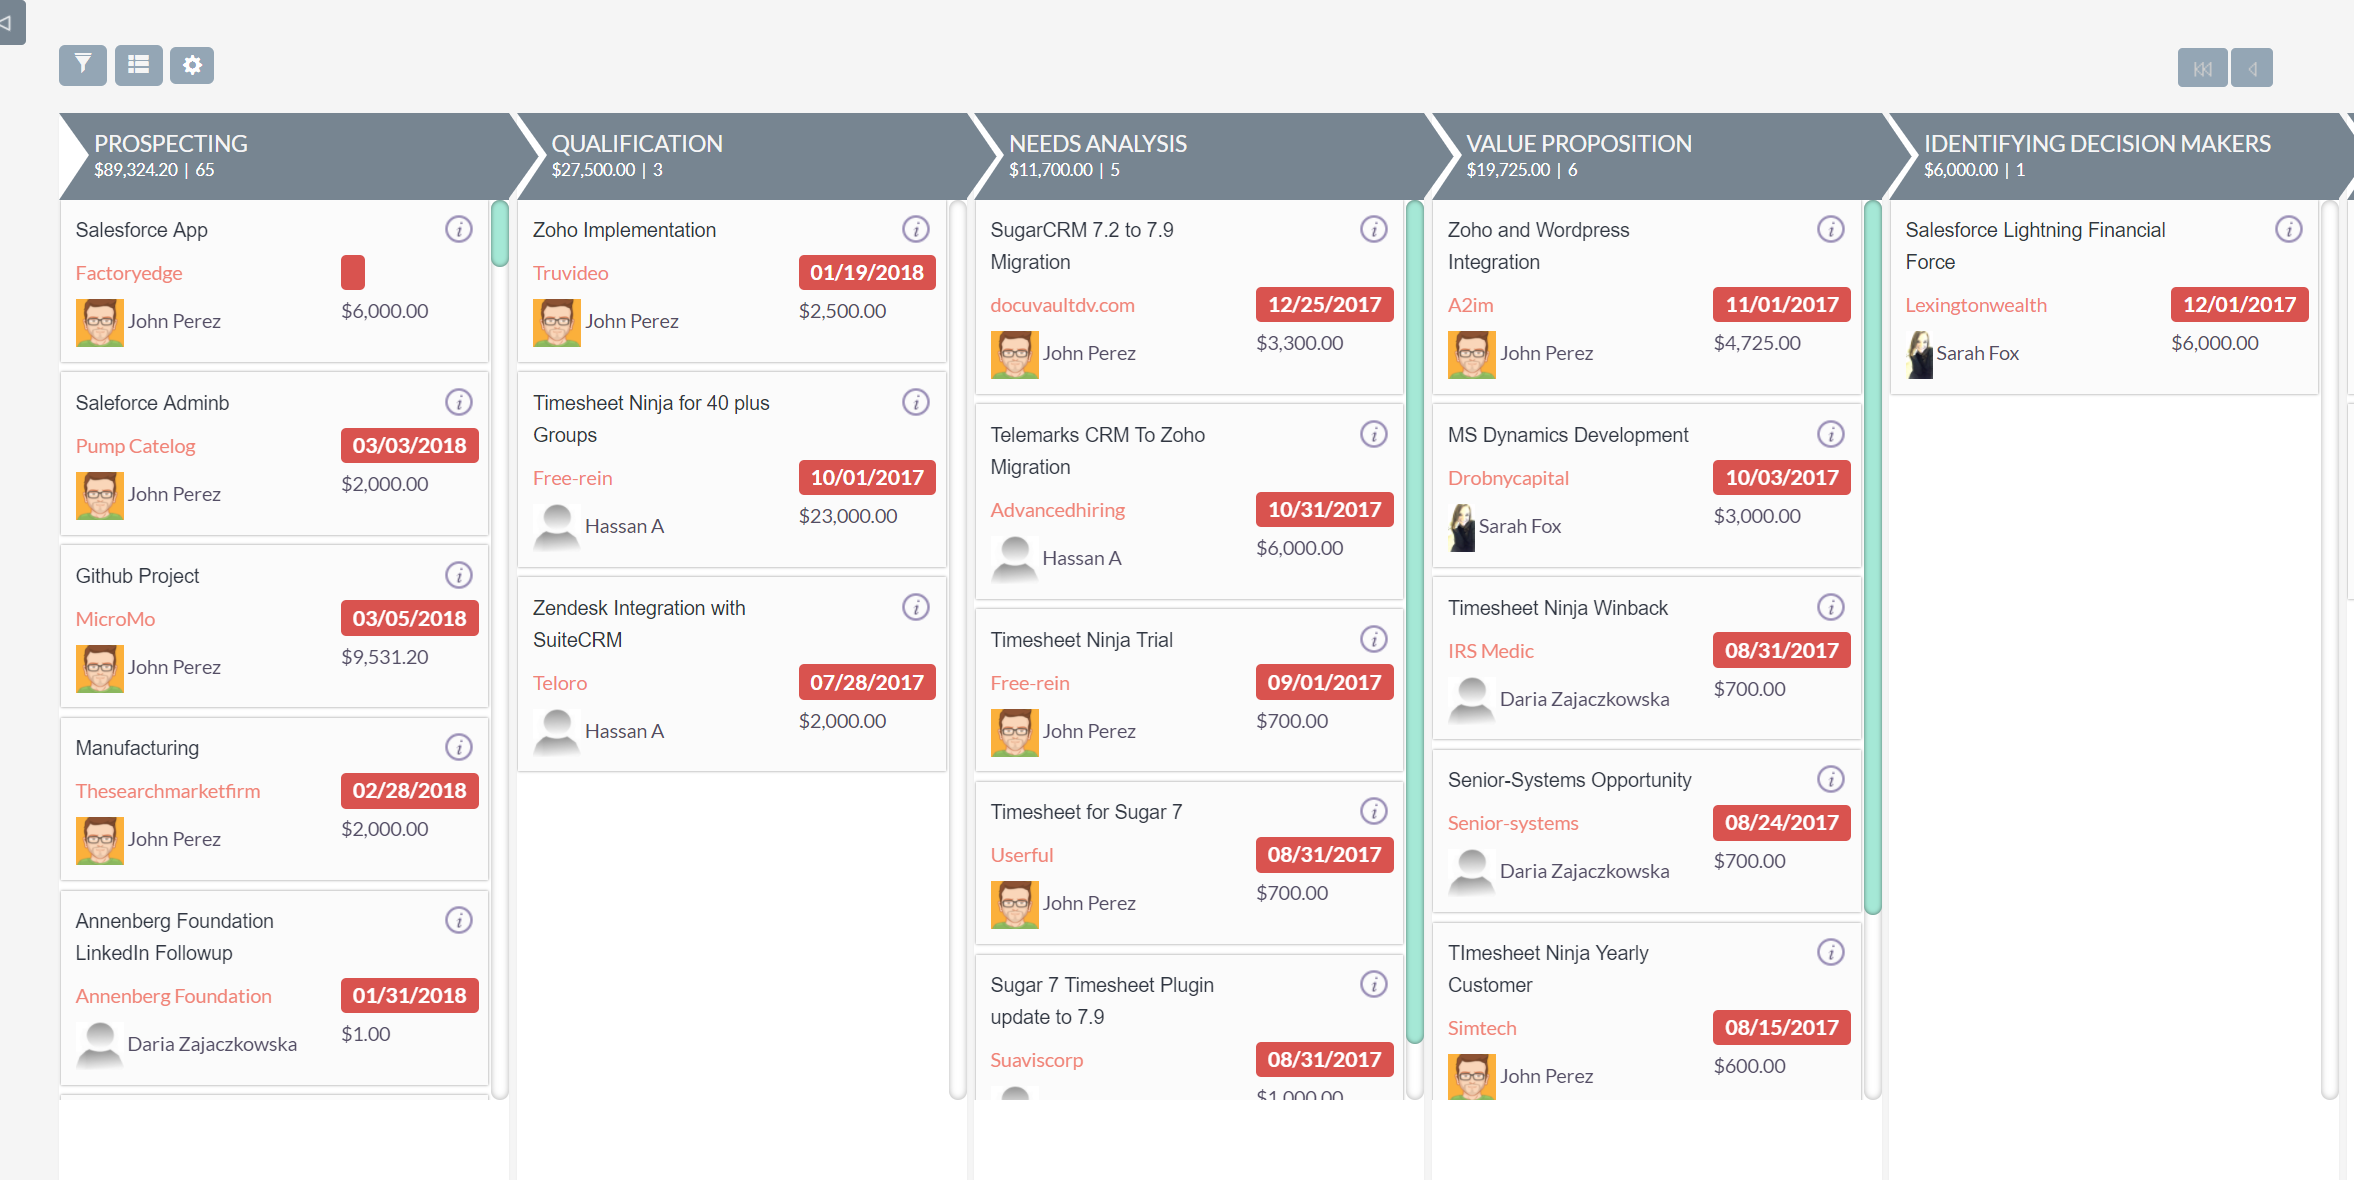Show info for Senior-Systems Opportunity card
Screen dimensions: 2354x1180
pyautogui.click(x=1831, y=779)
